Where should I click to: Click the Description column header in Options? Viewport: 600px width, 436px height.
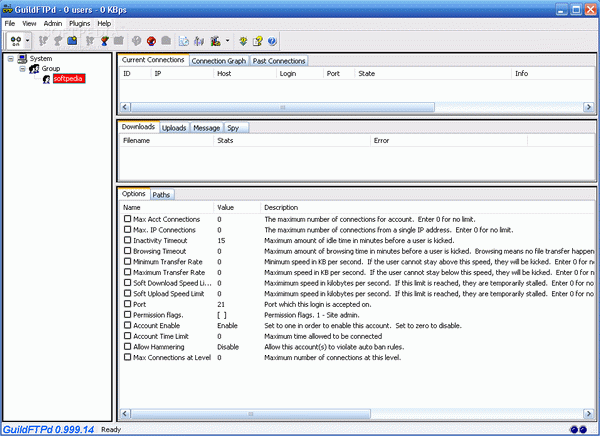[427, 207]
